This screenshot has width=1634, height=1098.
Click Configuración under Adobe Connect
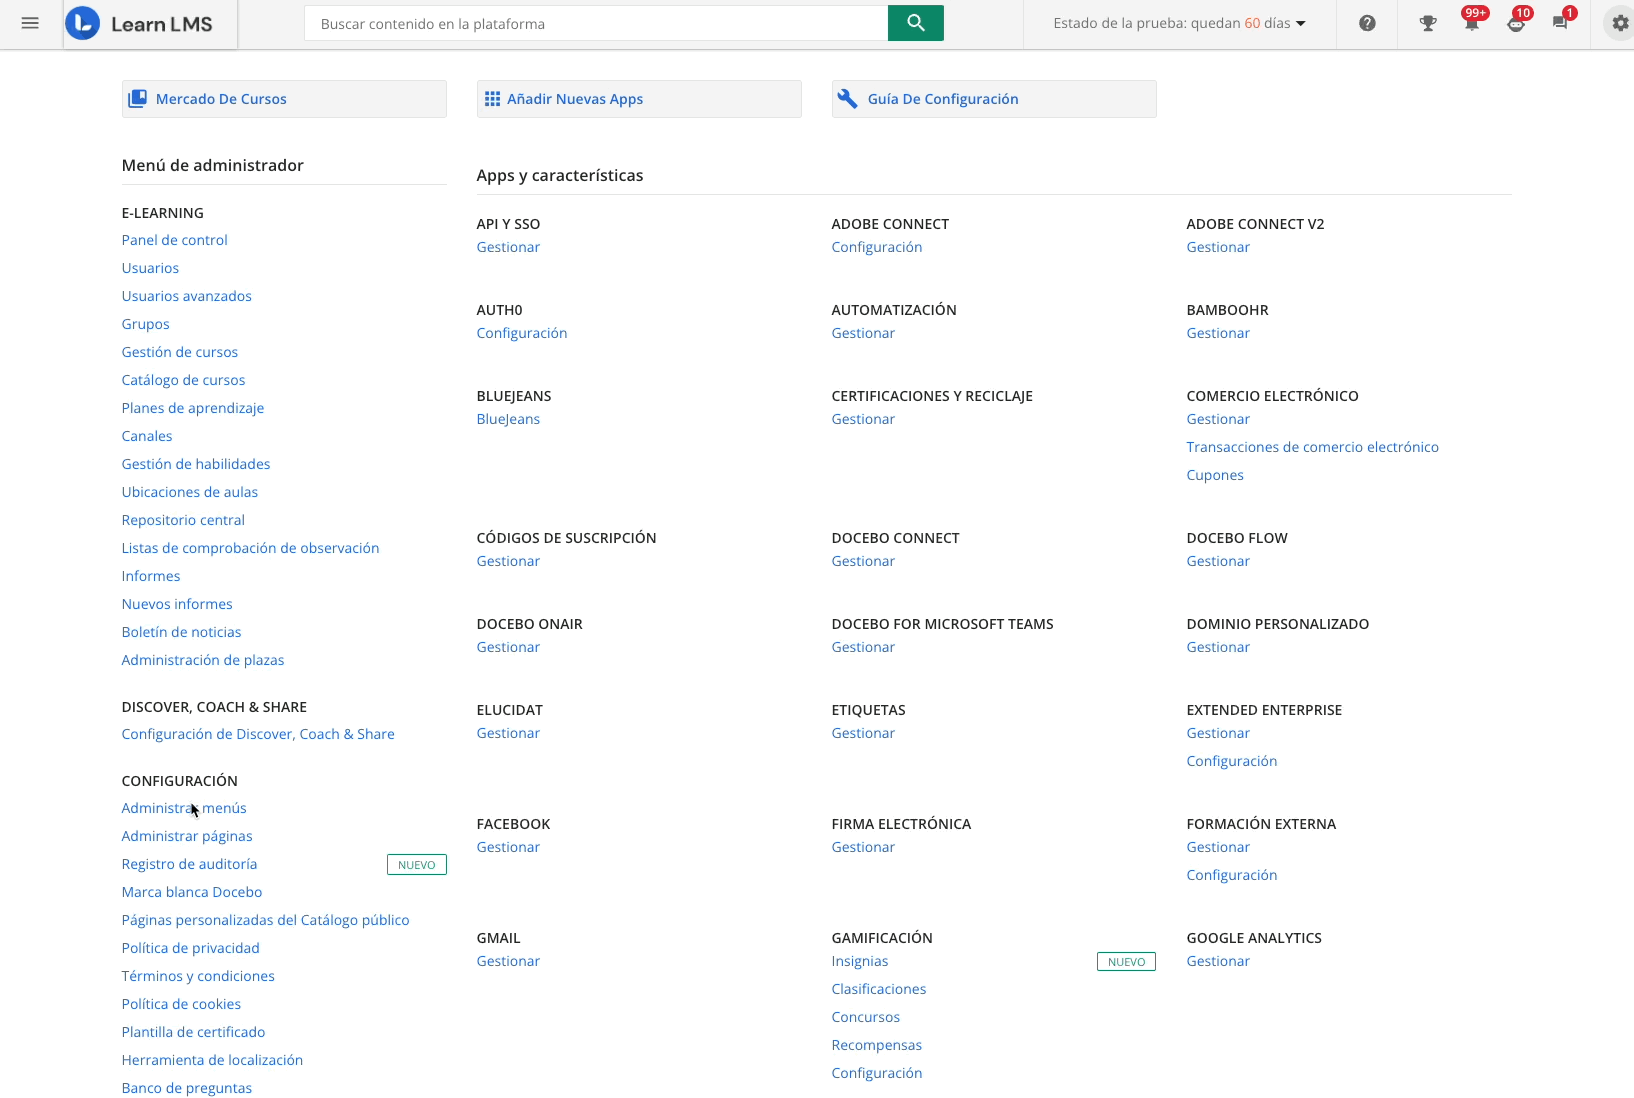pyautogui.click(x=877, y=247)
